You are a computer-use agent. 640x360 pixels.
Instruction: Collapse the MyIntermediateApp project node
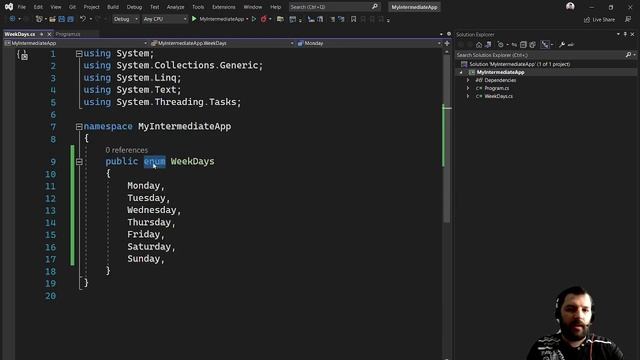(x=461, y=72)
